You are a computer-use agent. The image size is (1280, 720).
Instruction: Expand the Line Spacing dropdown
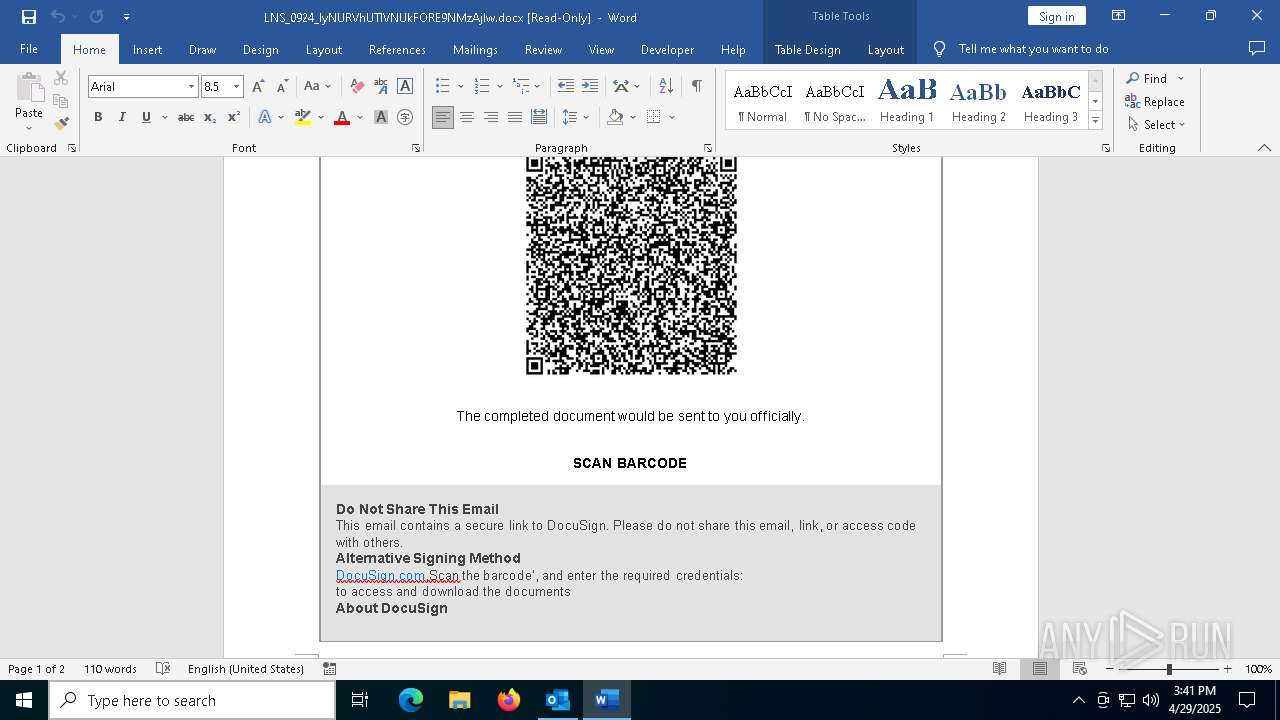(x=586, y=117)
